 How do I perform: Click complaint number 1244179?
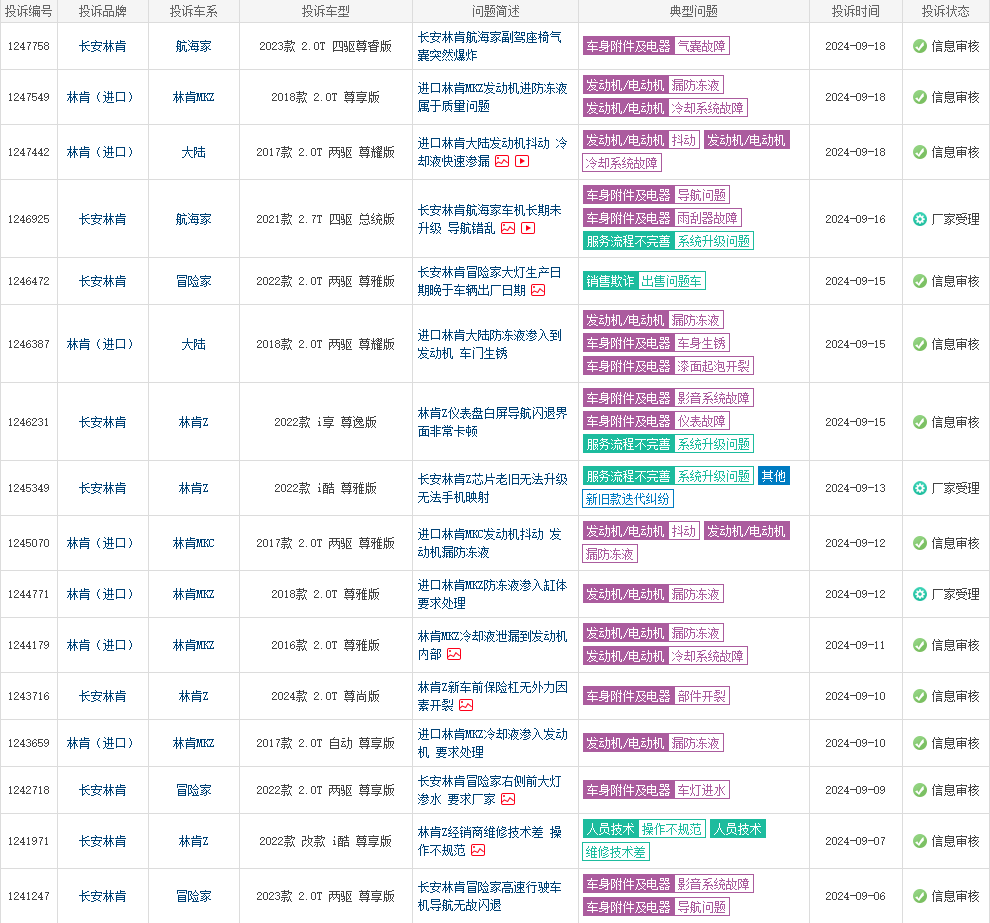[28, 645]
